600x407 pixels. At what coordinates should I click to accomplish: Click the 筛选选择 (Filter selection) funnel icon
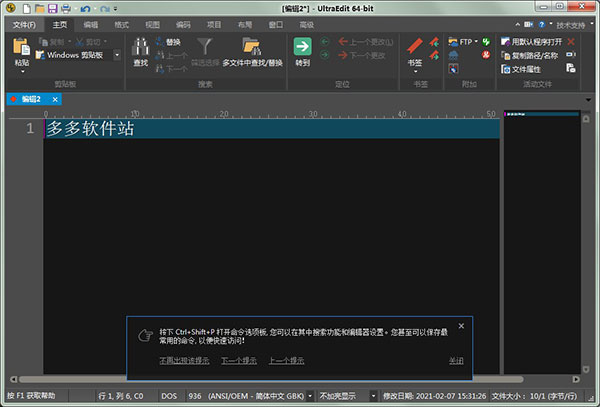click(x=204, y=46)
